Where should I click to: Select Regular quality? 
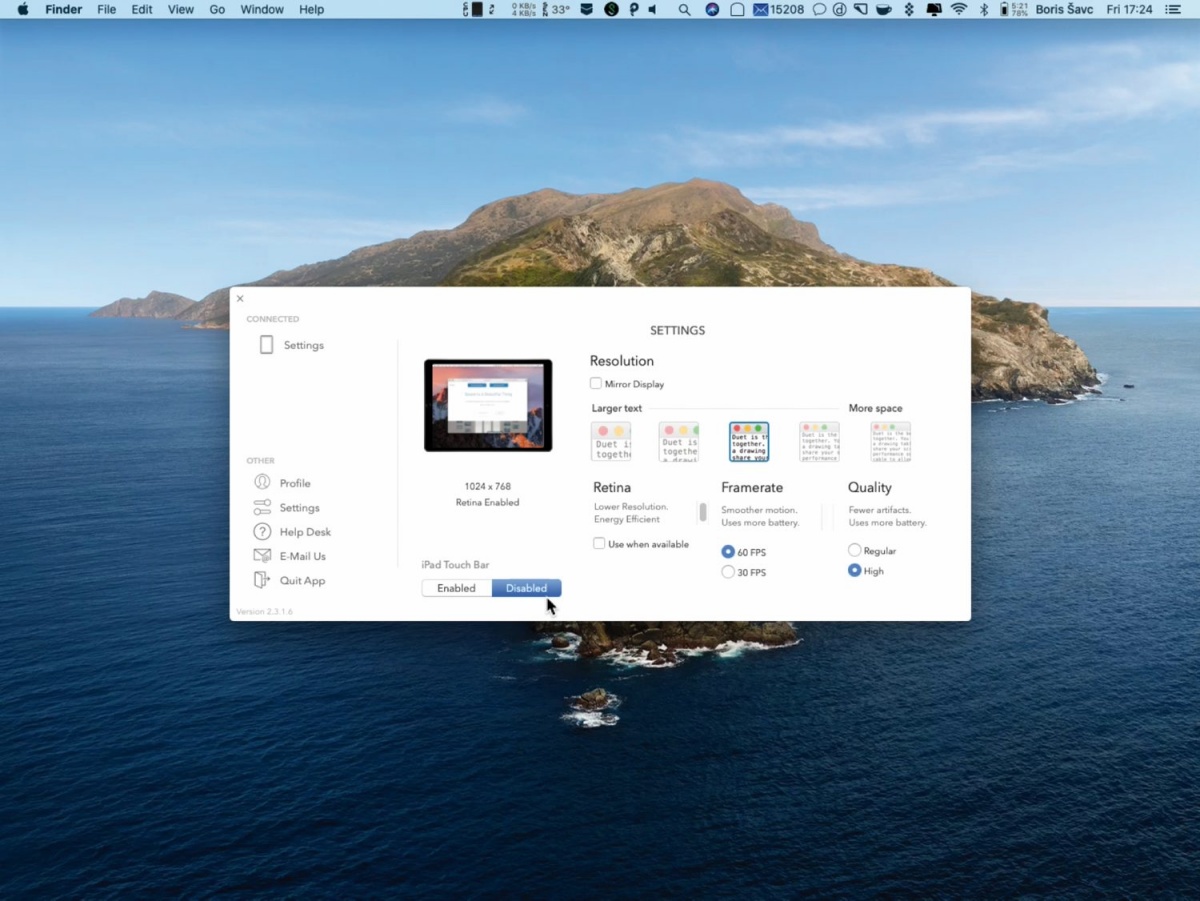click(854, 550)
